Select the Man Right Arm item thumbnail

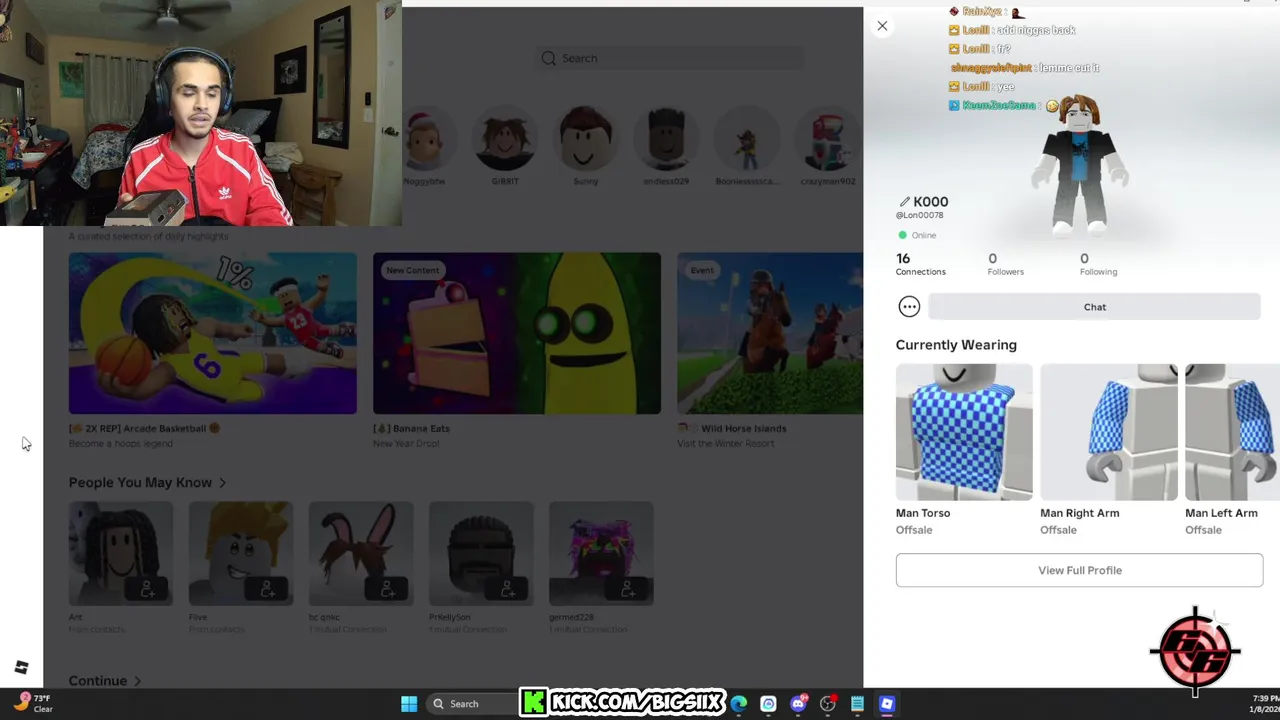tap(1108, 432)
